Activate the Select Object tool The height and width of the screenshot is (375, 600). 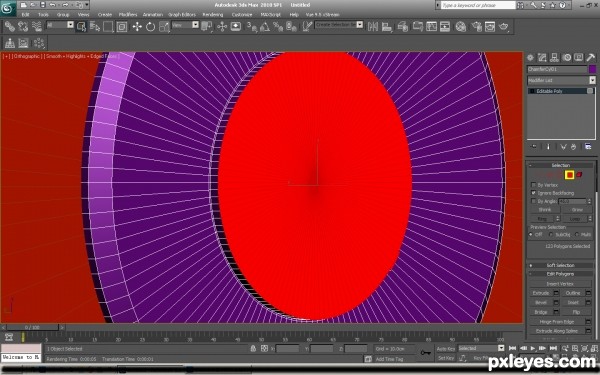81,26
